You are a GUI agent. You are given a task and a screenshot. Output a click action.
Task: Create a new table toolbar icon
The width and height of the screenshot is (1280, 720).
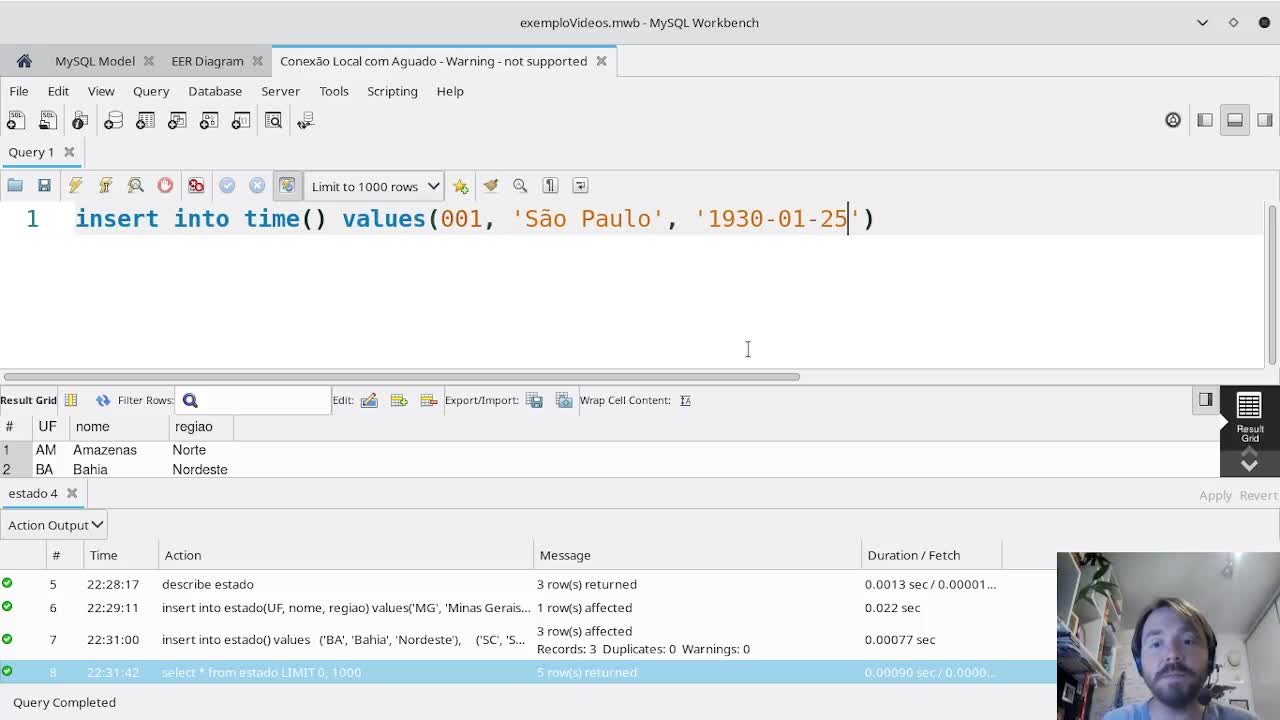145,120
